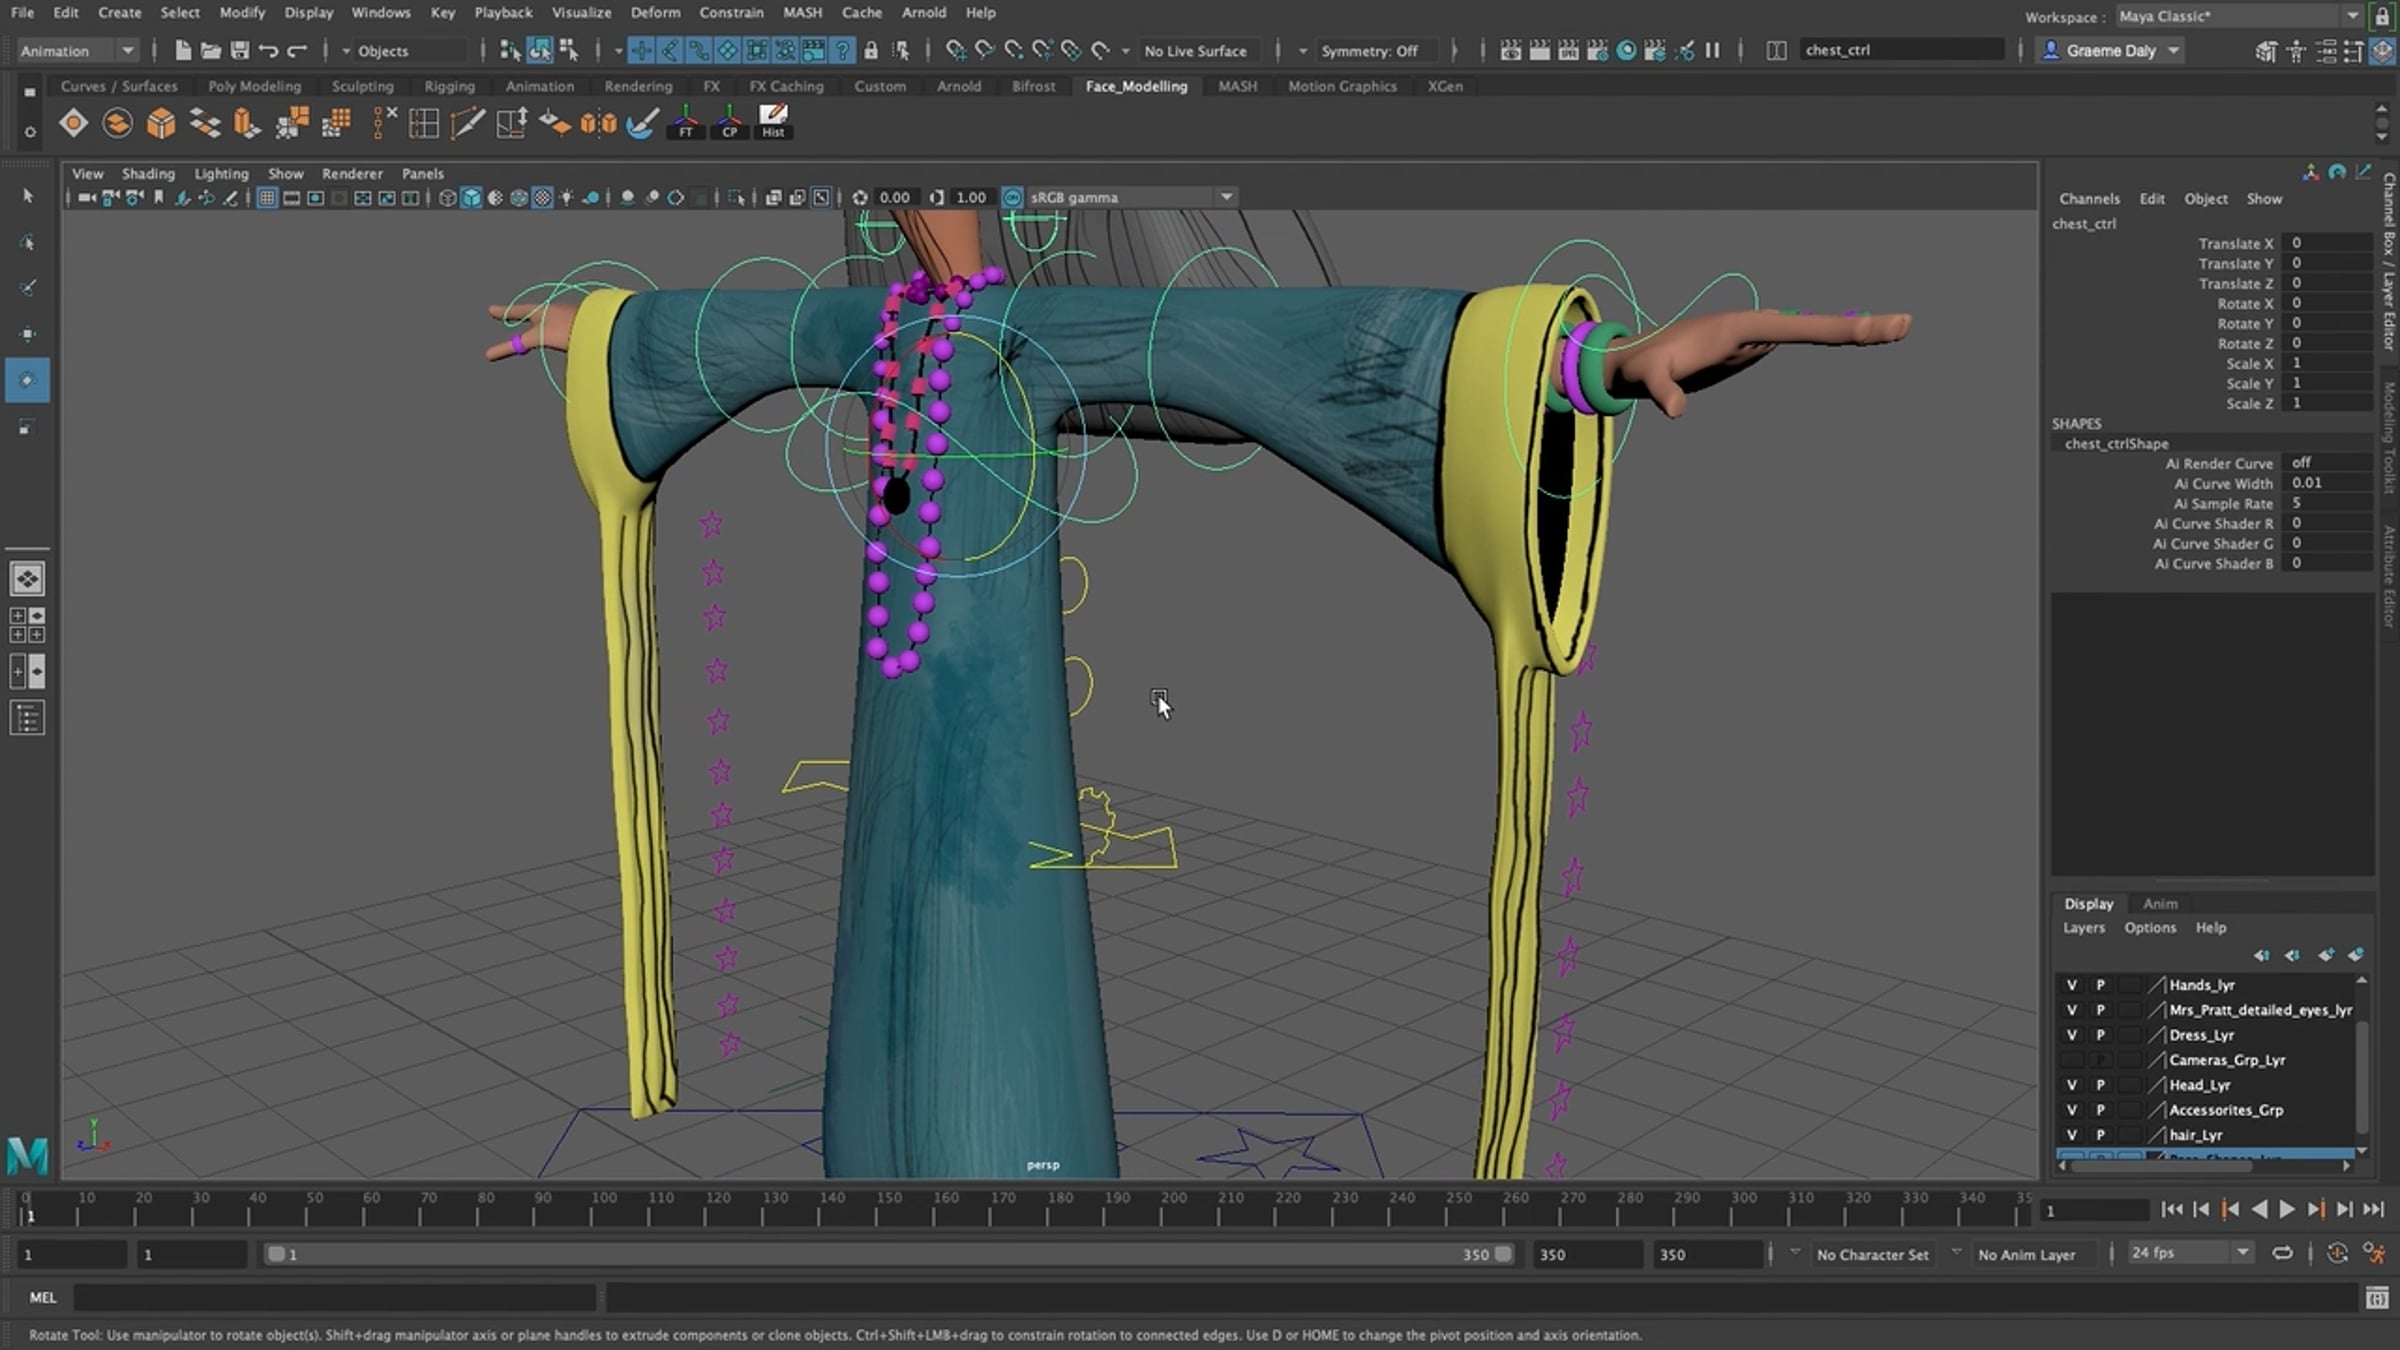Click the open scene folder icon
The height and width of the screenshot is (1350, 2400).
(x=210, y=50)
